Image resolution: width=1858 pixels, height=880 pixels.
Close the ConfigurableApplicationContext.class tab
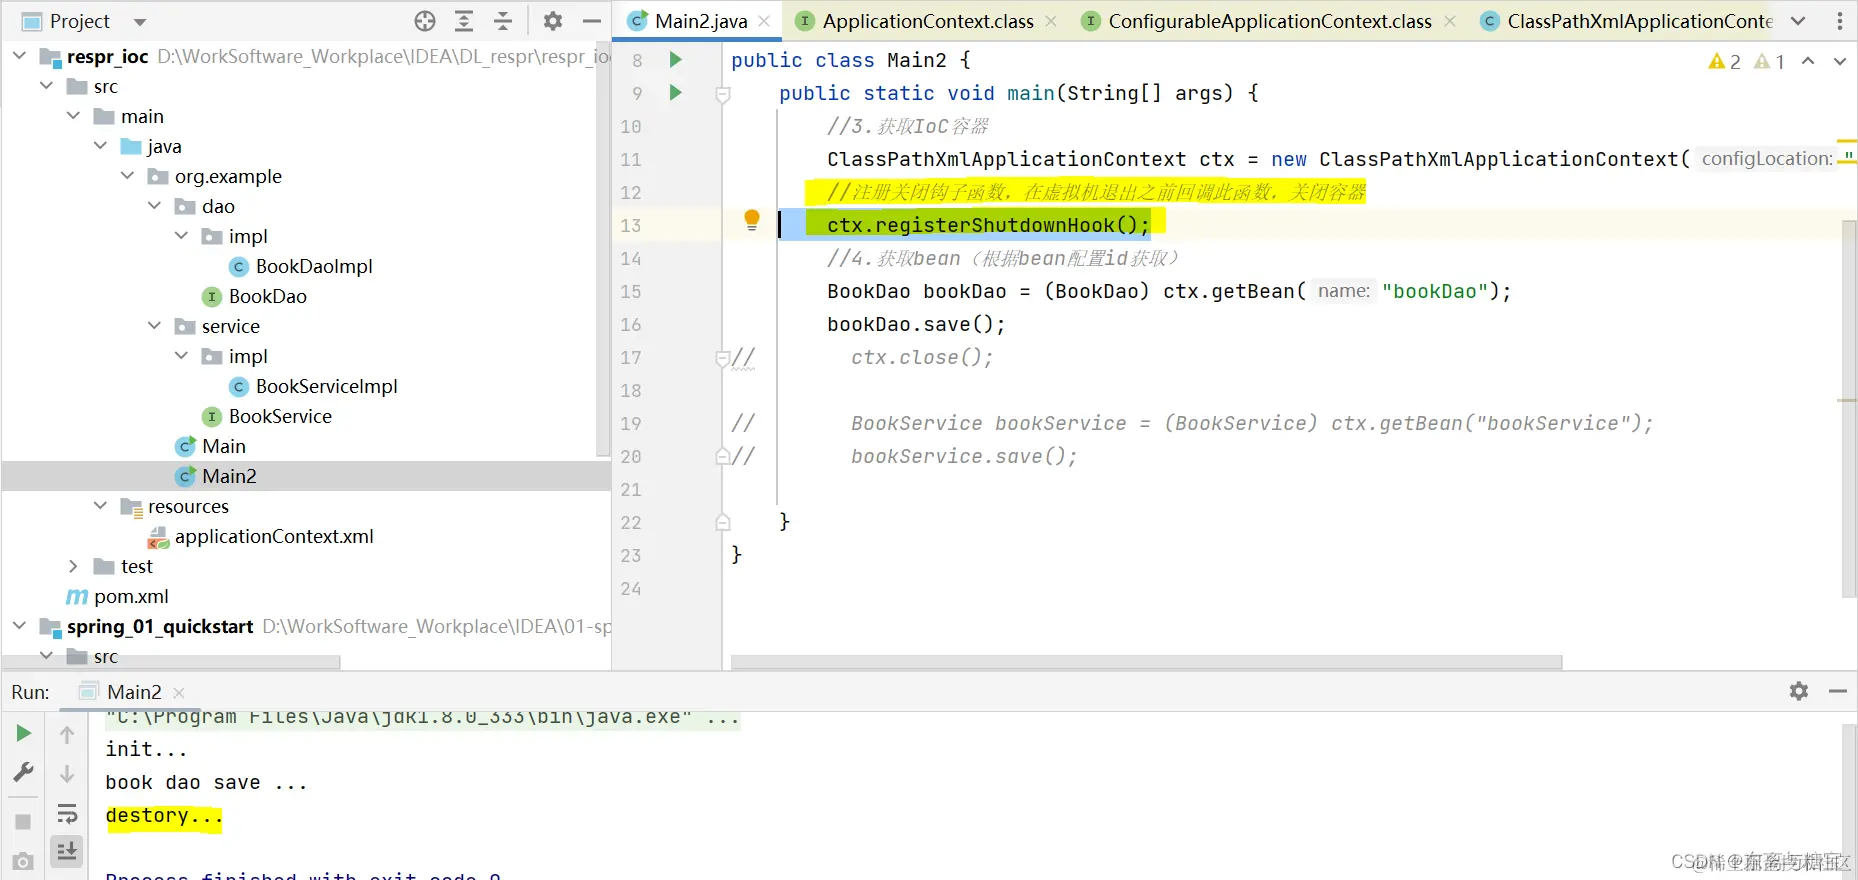point(1450,21)
